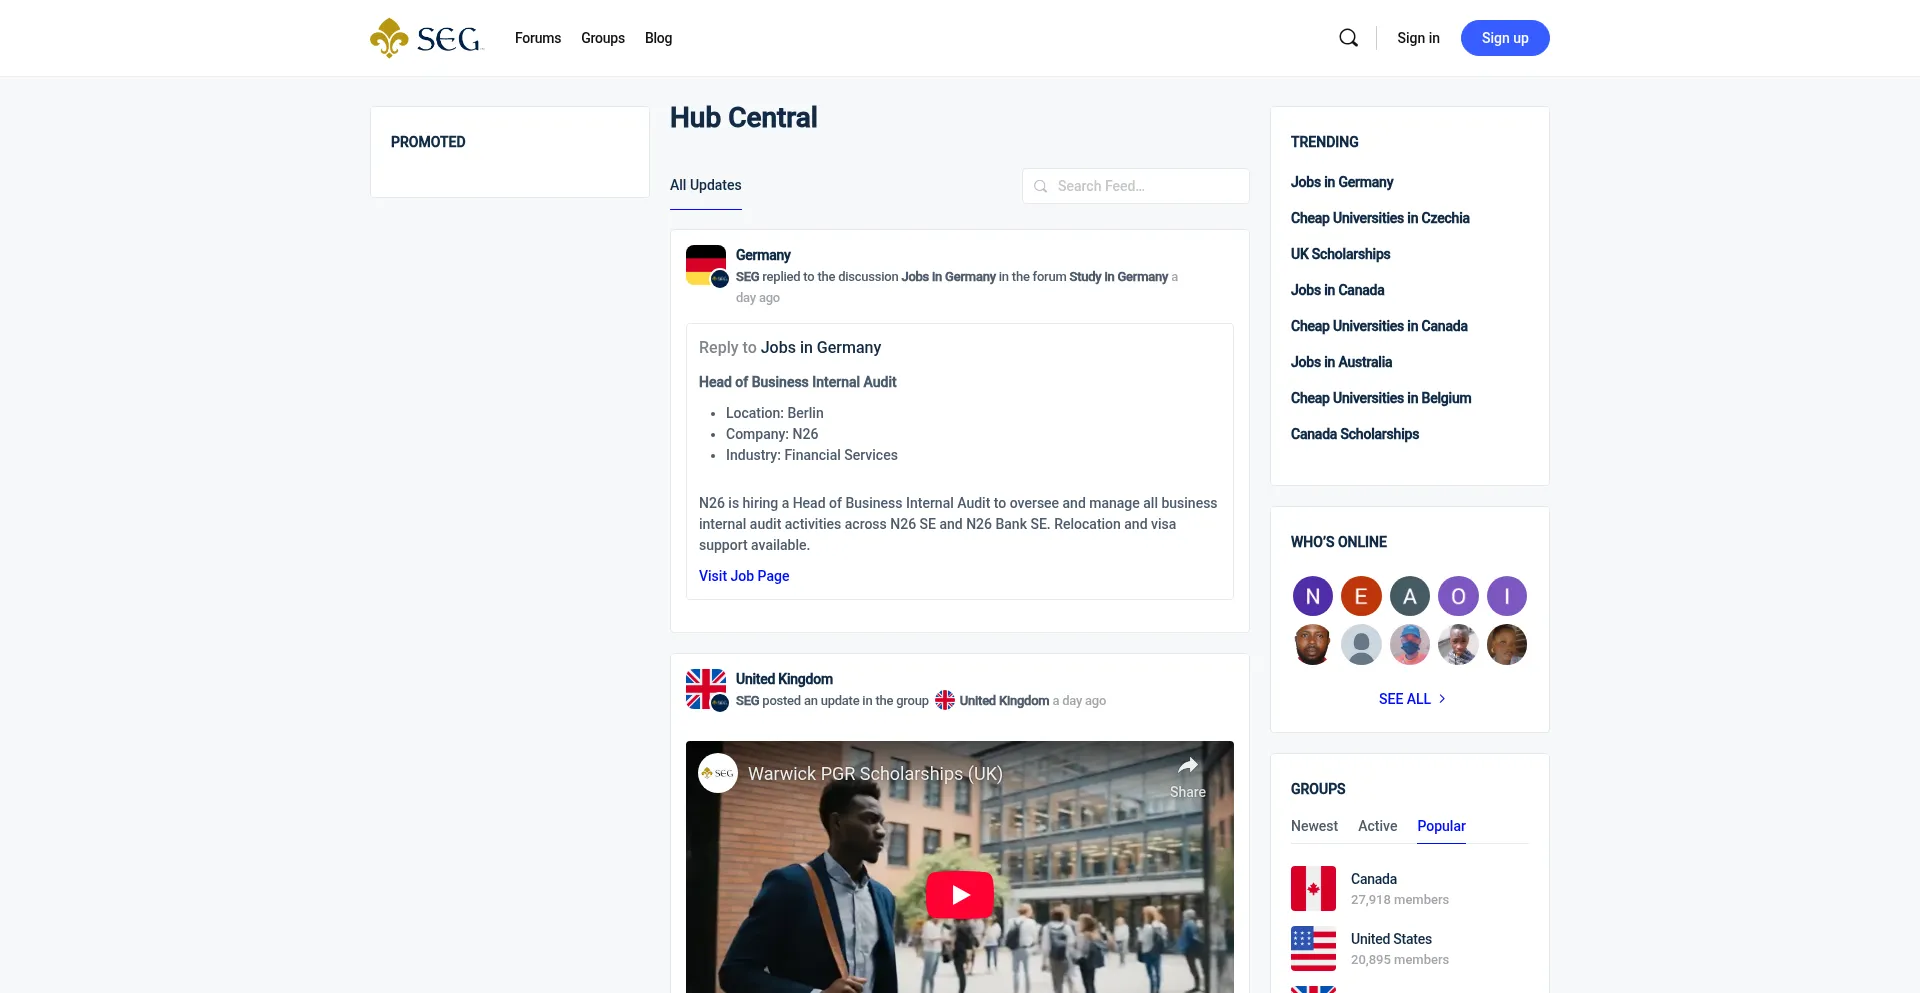Image resolution: width=1920 pixels, height=993 pixels.
Task: Expand who's online with SEE ALL
Action: pos(1411,699)
